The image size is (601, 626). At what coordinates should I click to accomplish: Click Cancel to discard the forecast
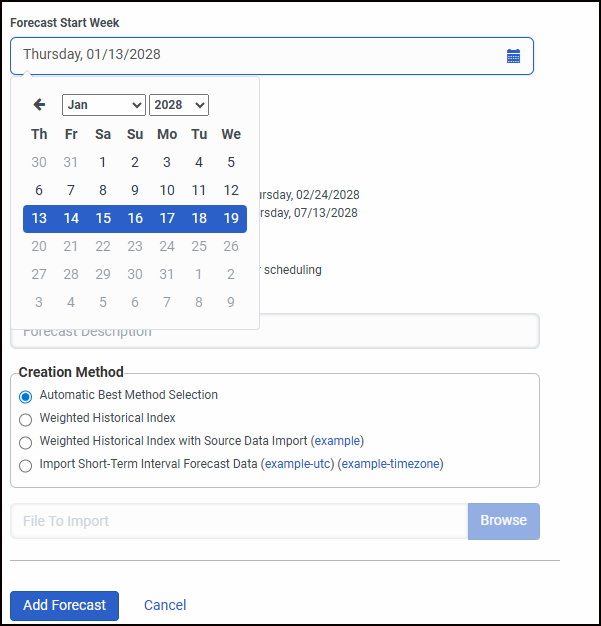coord(165,605)
